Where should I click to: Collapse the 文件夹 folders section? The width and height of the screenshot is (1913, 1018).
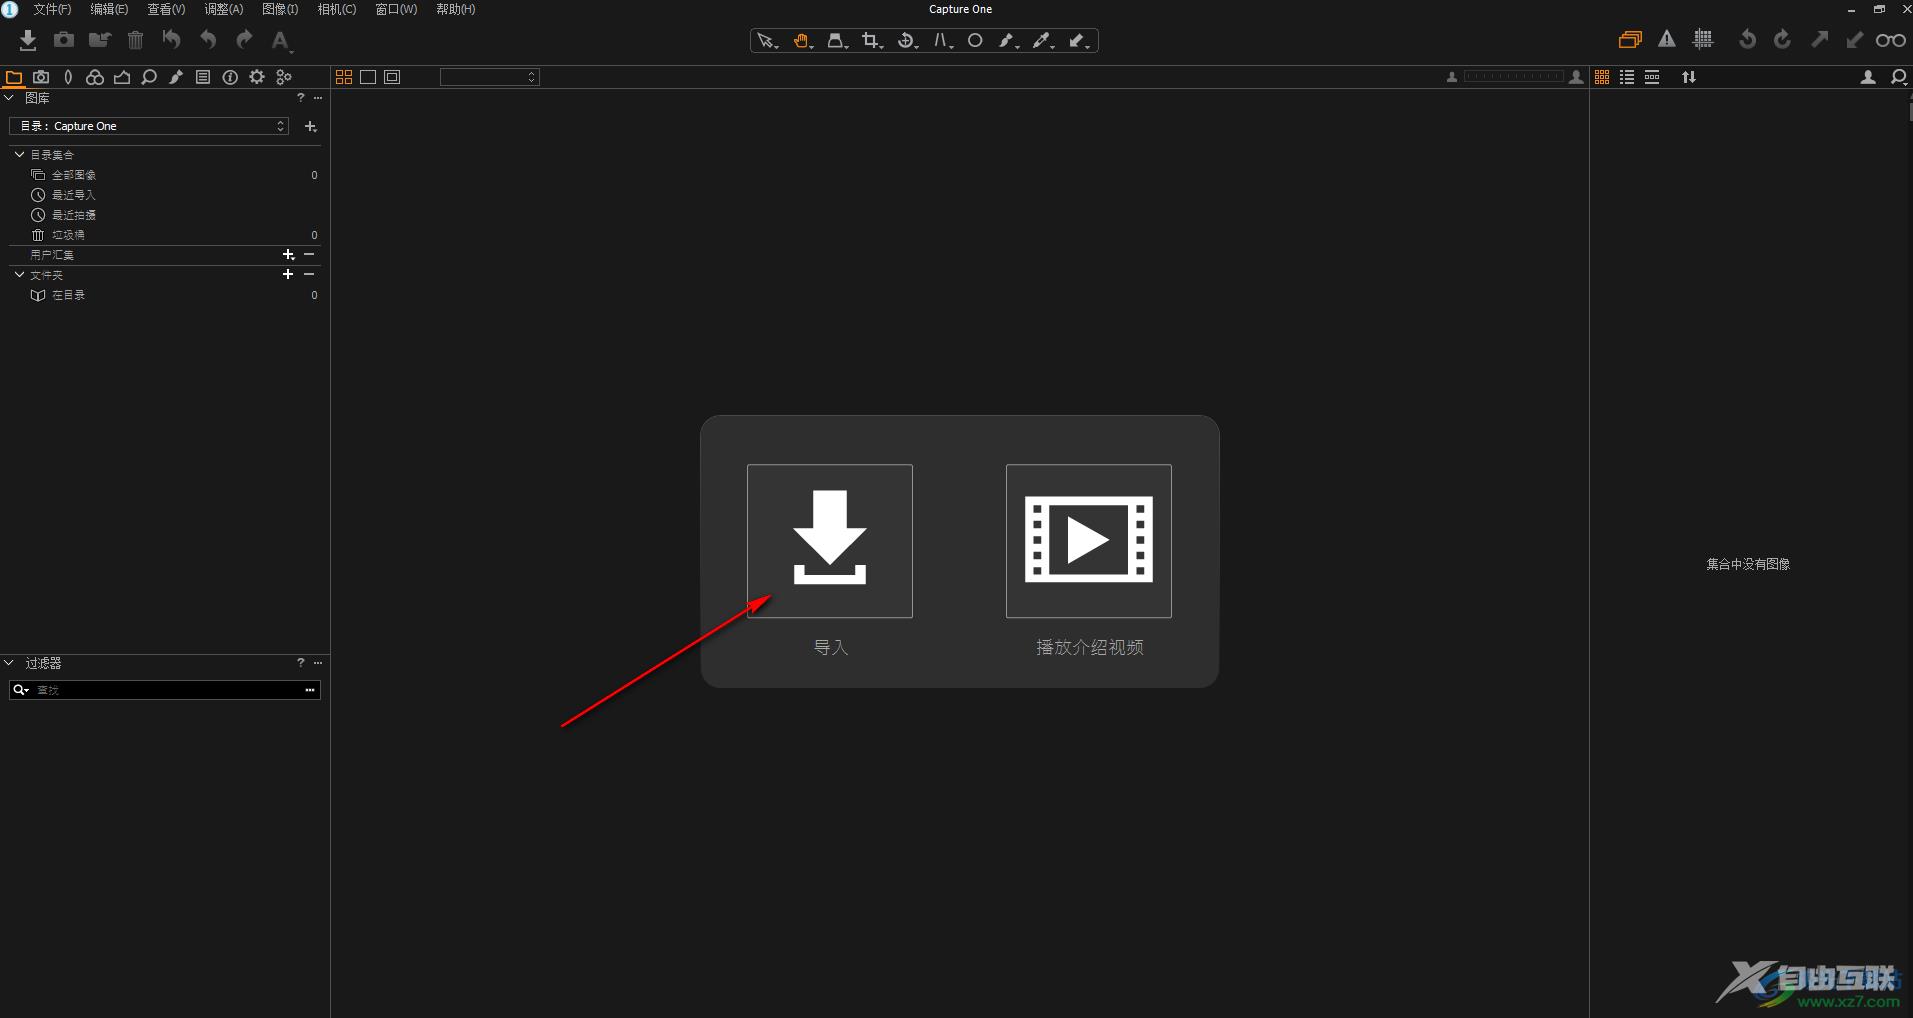tap(19, 274)
